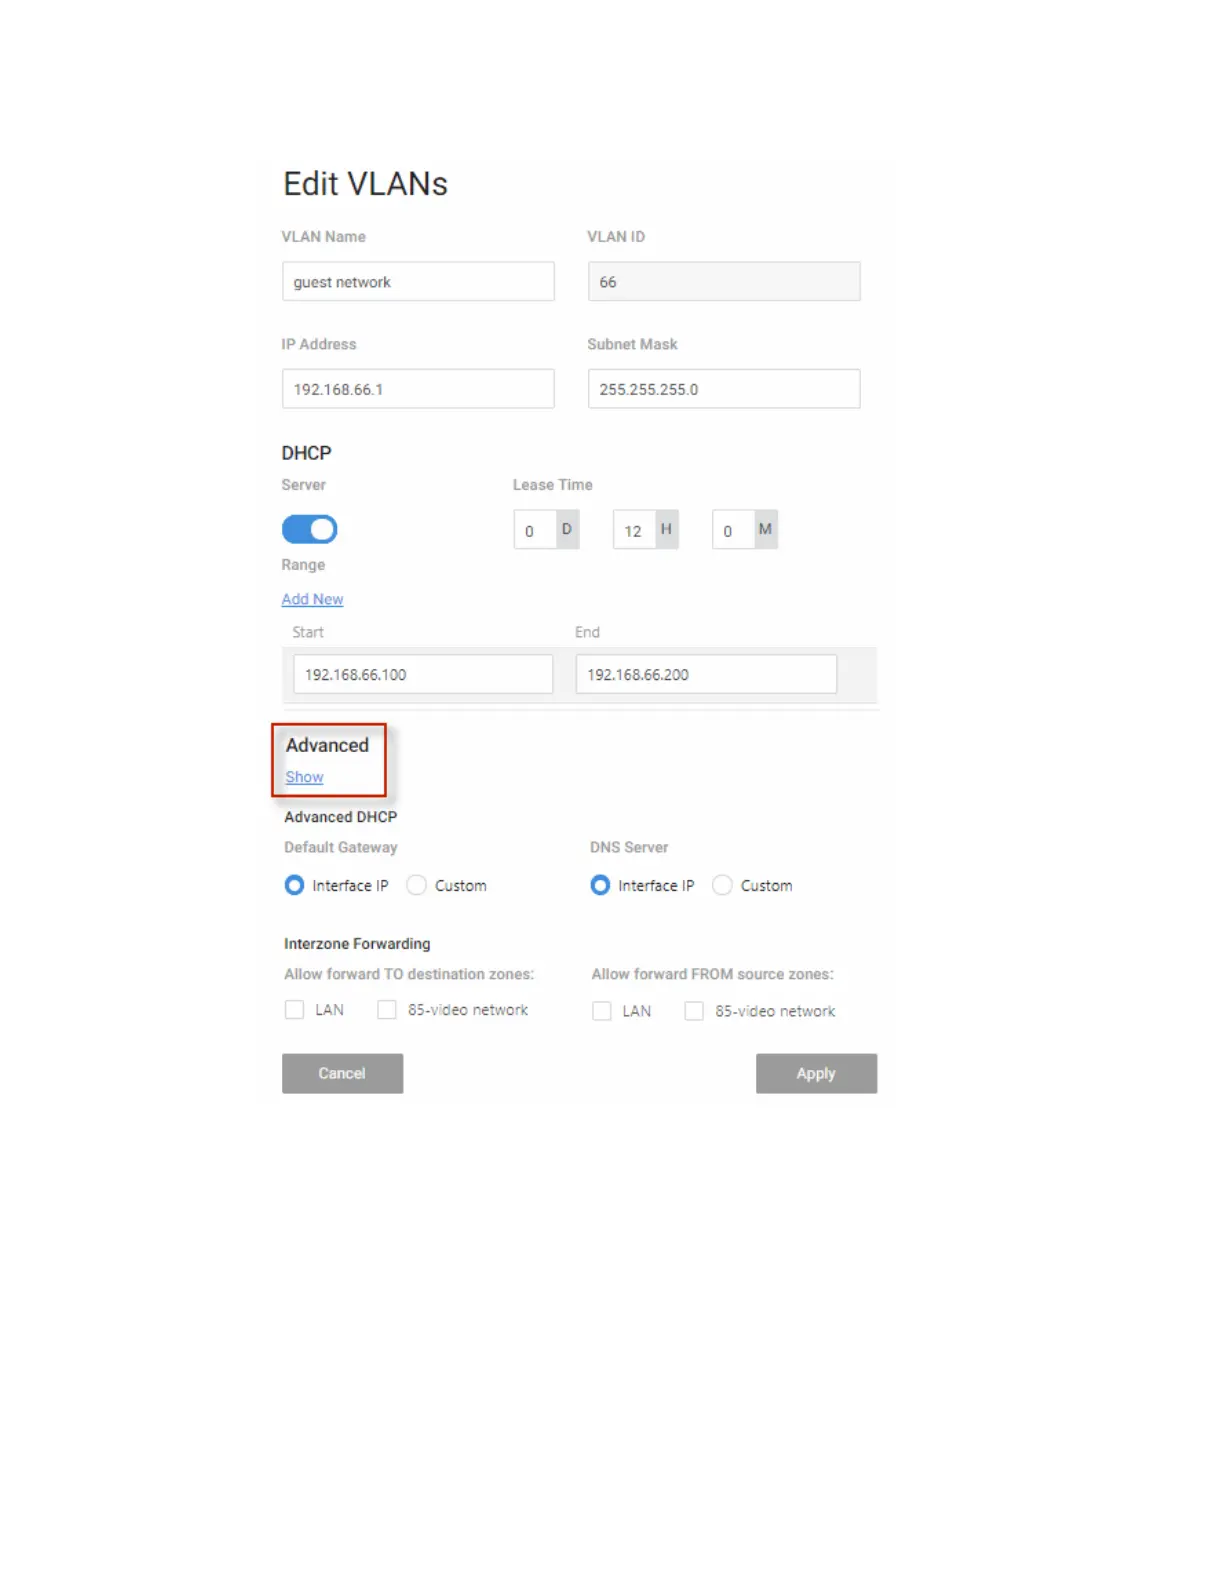Check LAN under forward TO destination zones
This screenshot has height=1584, width=1224.
[294, 1010]
